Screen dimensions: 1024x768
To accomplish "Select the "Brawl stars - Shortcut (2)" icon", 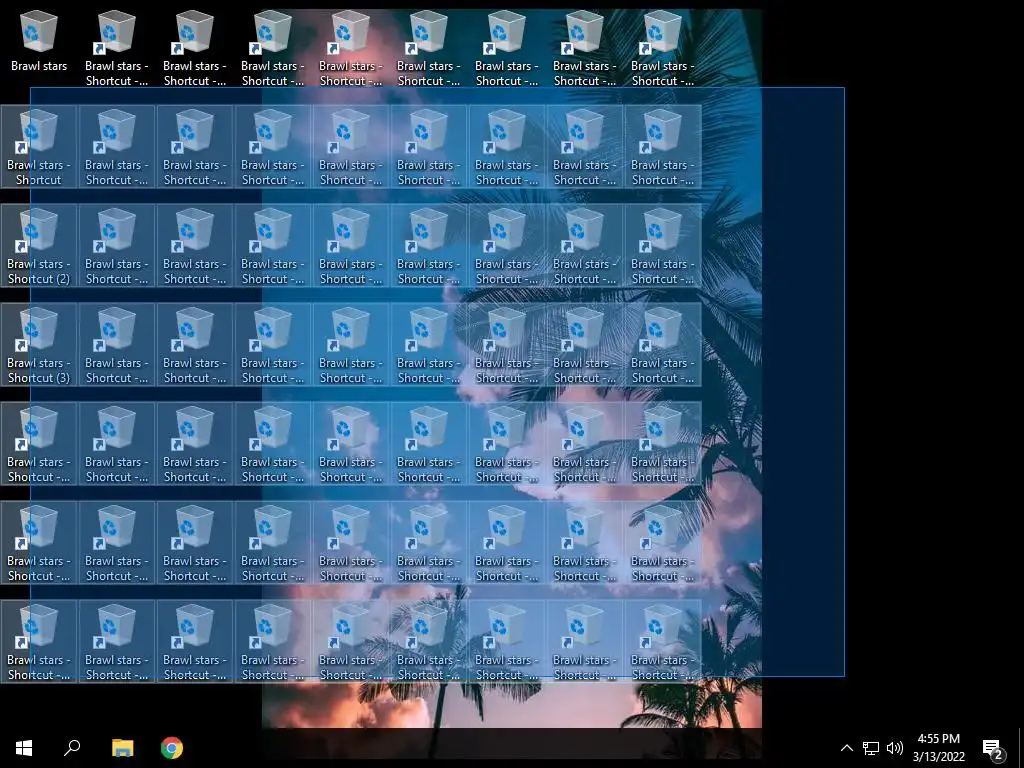I will [x=39, y=246].
